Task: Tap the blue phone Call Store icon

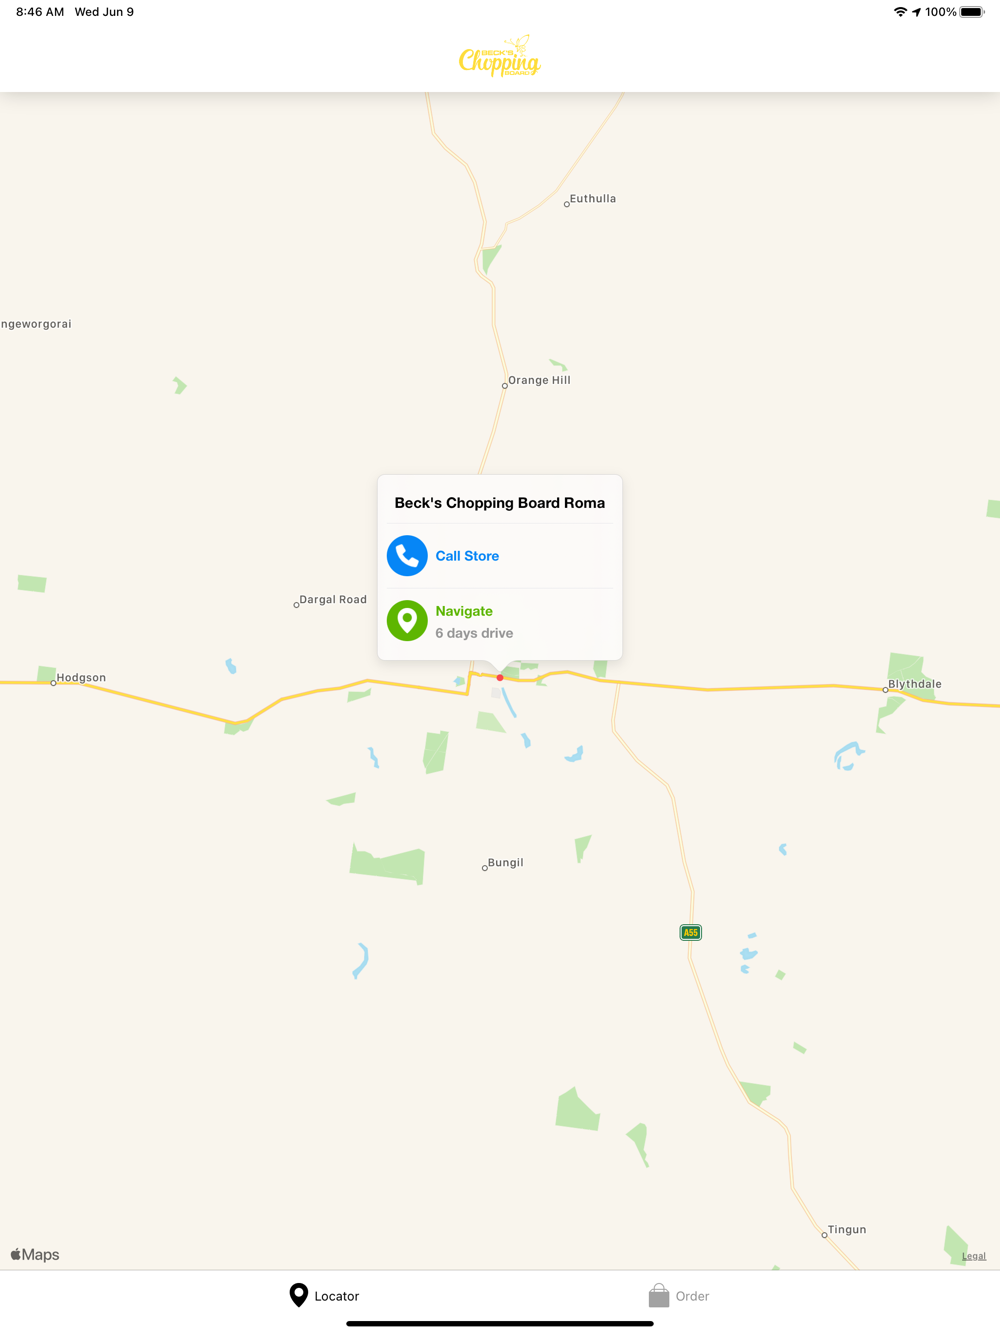Action: [407, 556]
